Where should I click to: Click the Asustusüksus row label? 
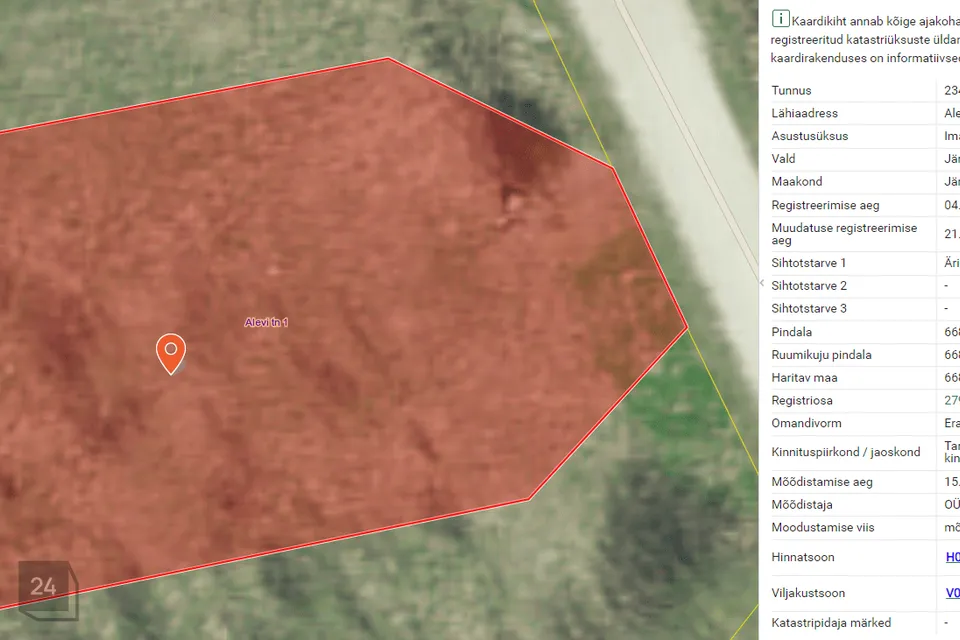pyautogui.click(x=810, y=136)
